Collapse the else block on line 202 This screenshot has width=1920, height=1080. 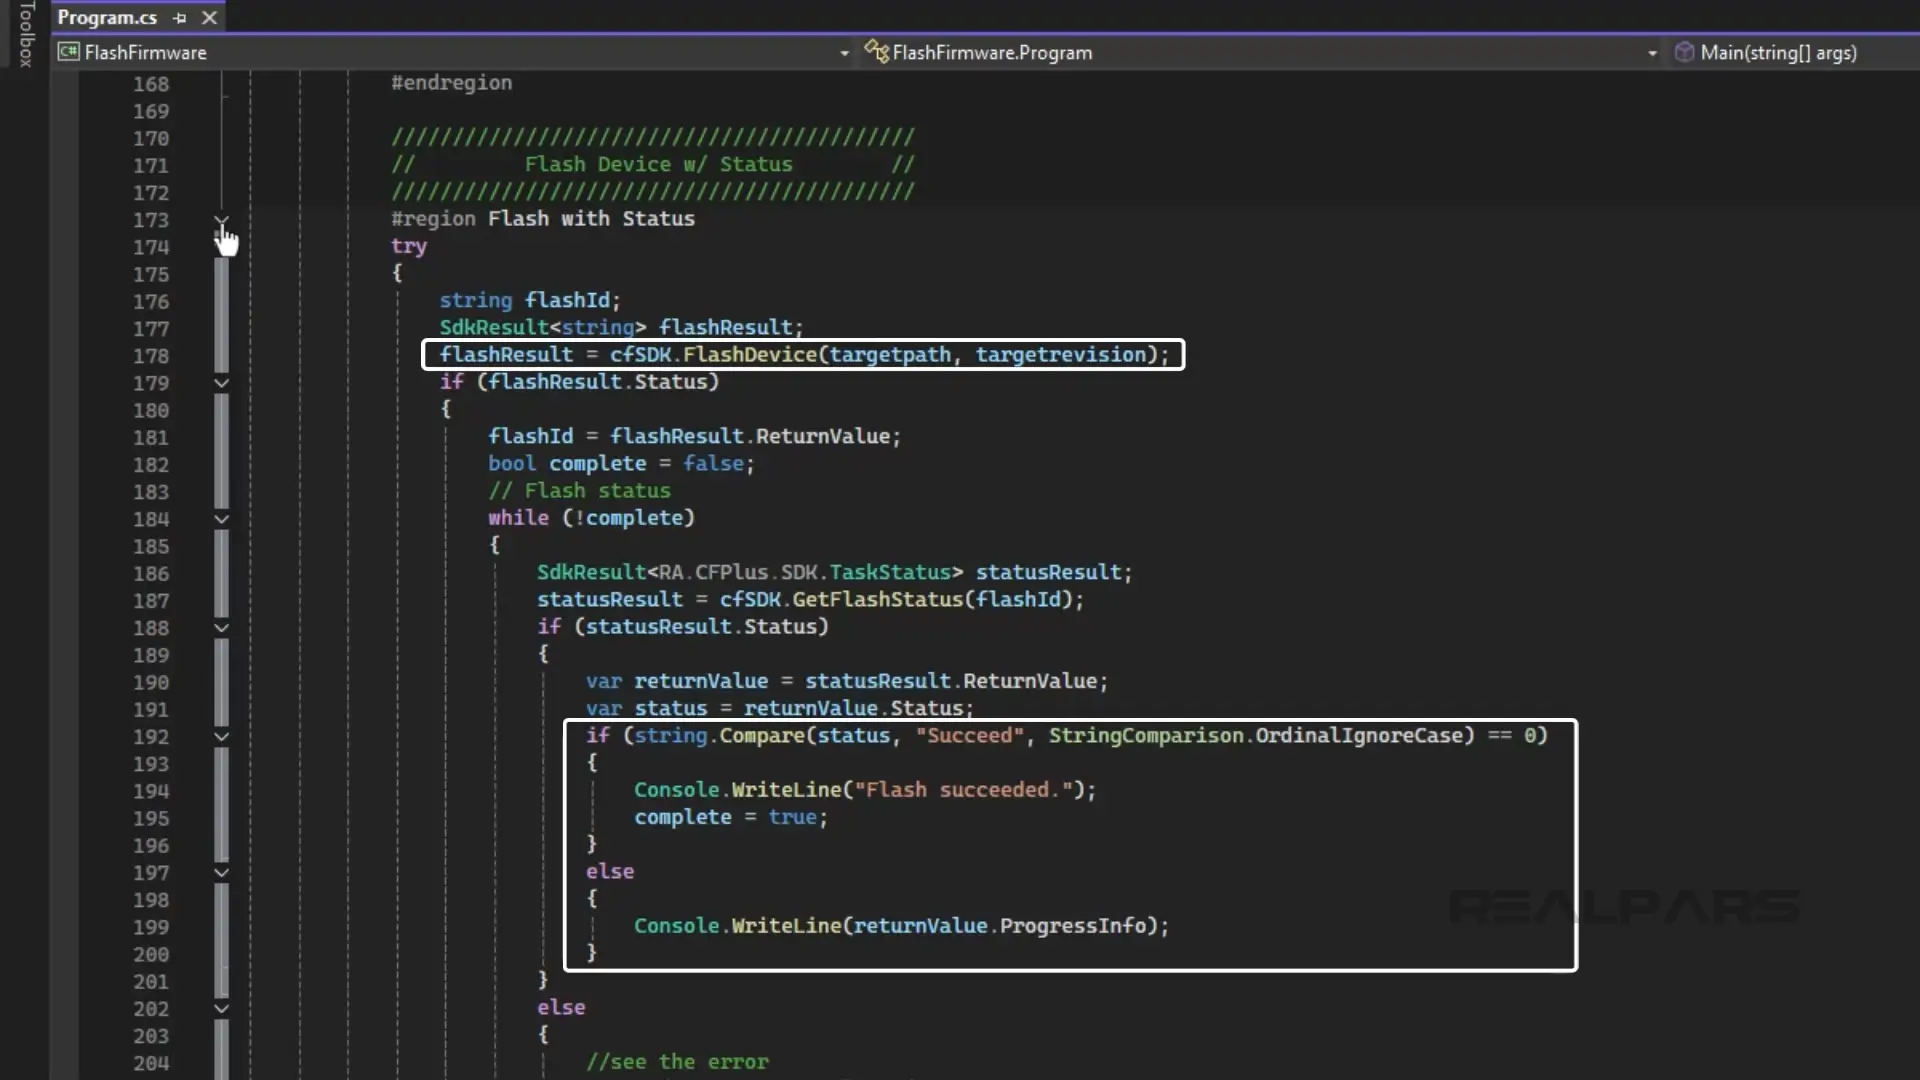click(x=222, y=1009)
